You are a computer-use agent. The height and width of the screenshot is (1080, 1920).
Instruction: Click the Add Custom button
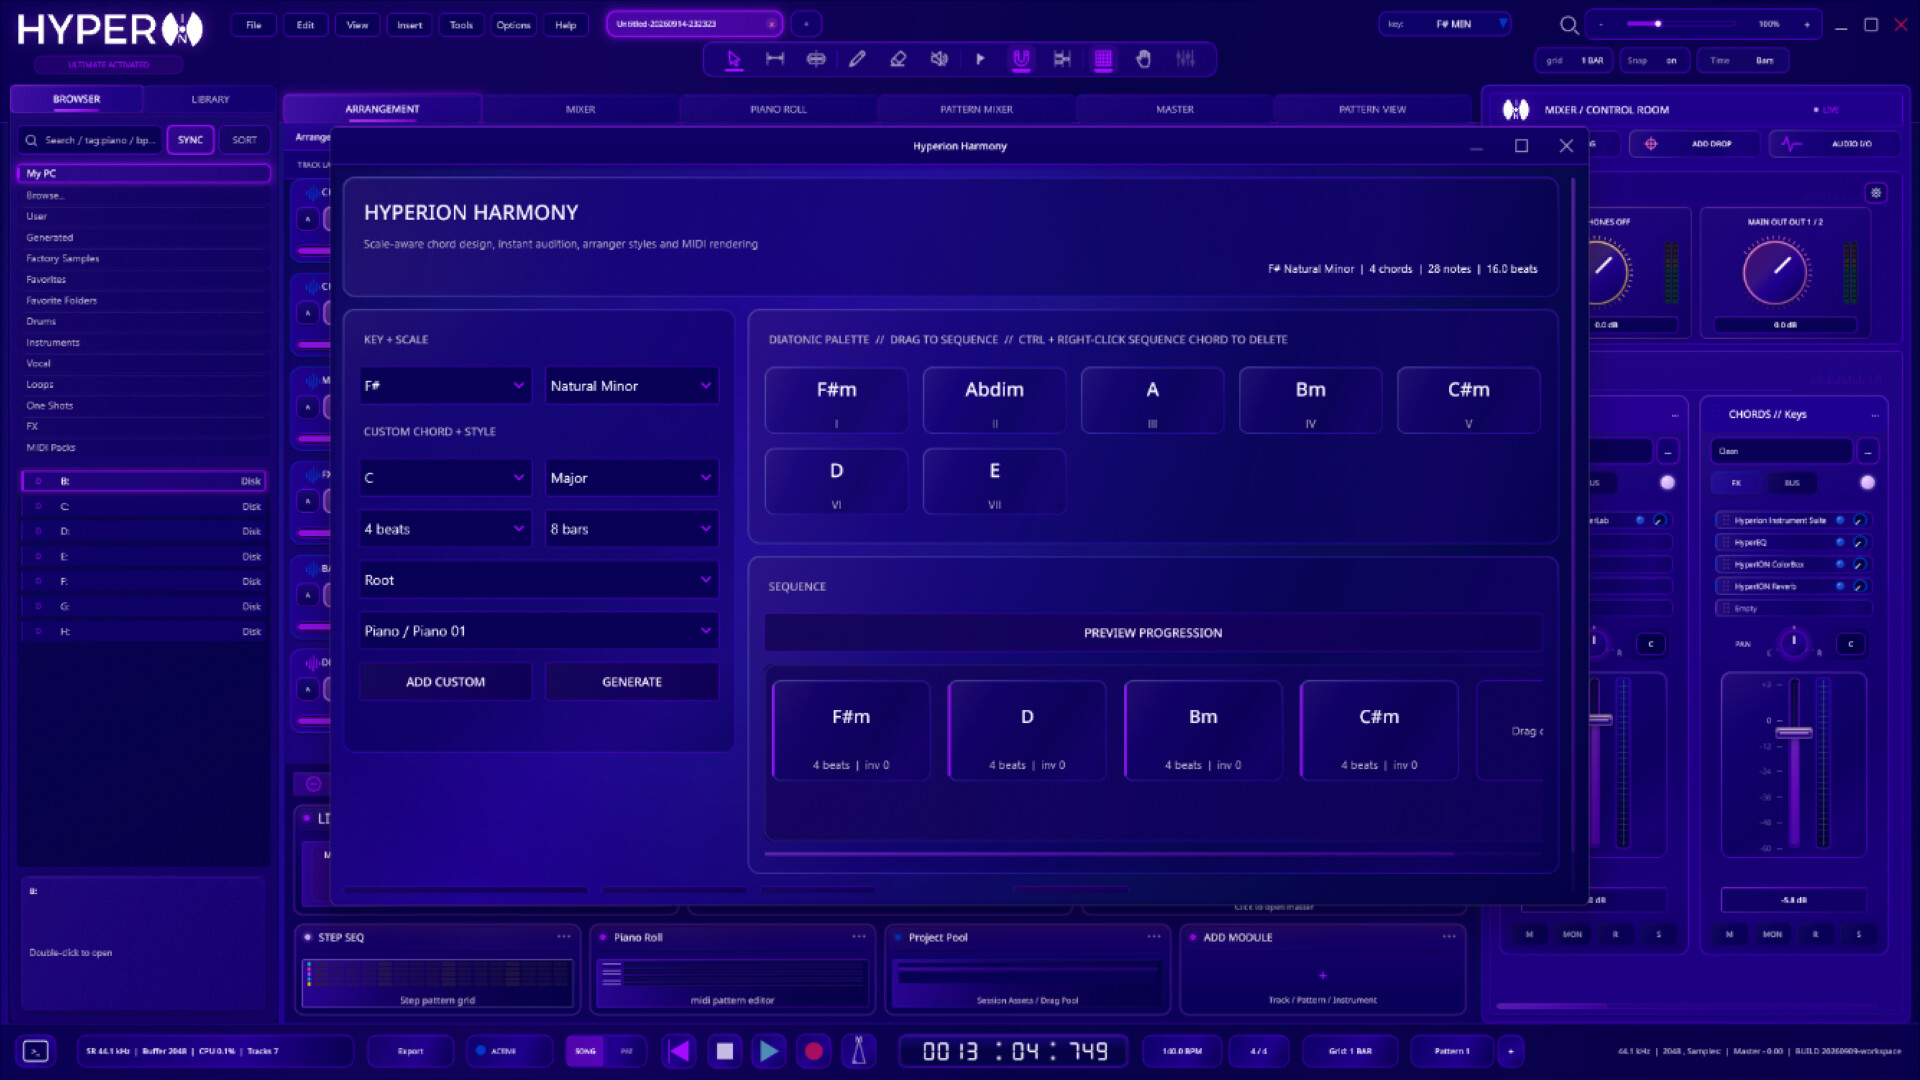pyautogui.click(x=445, y=682)
